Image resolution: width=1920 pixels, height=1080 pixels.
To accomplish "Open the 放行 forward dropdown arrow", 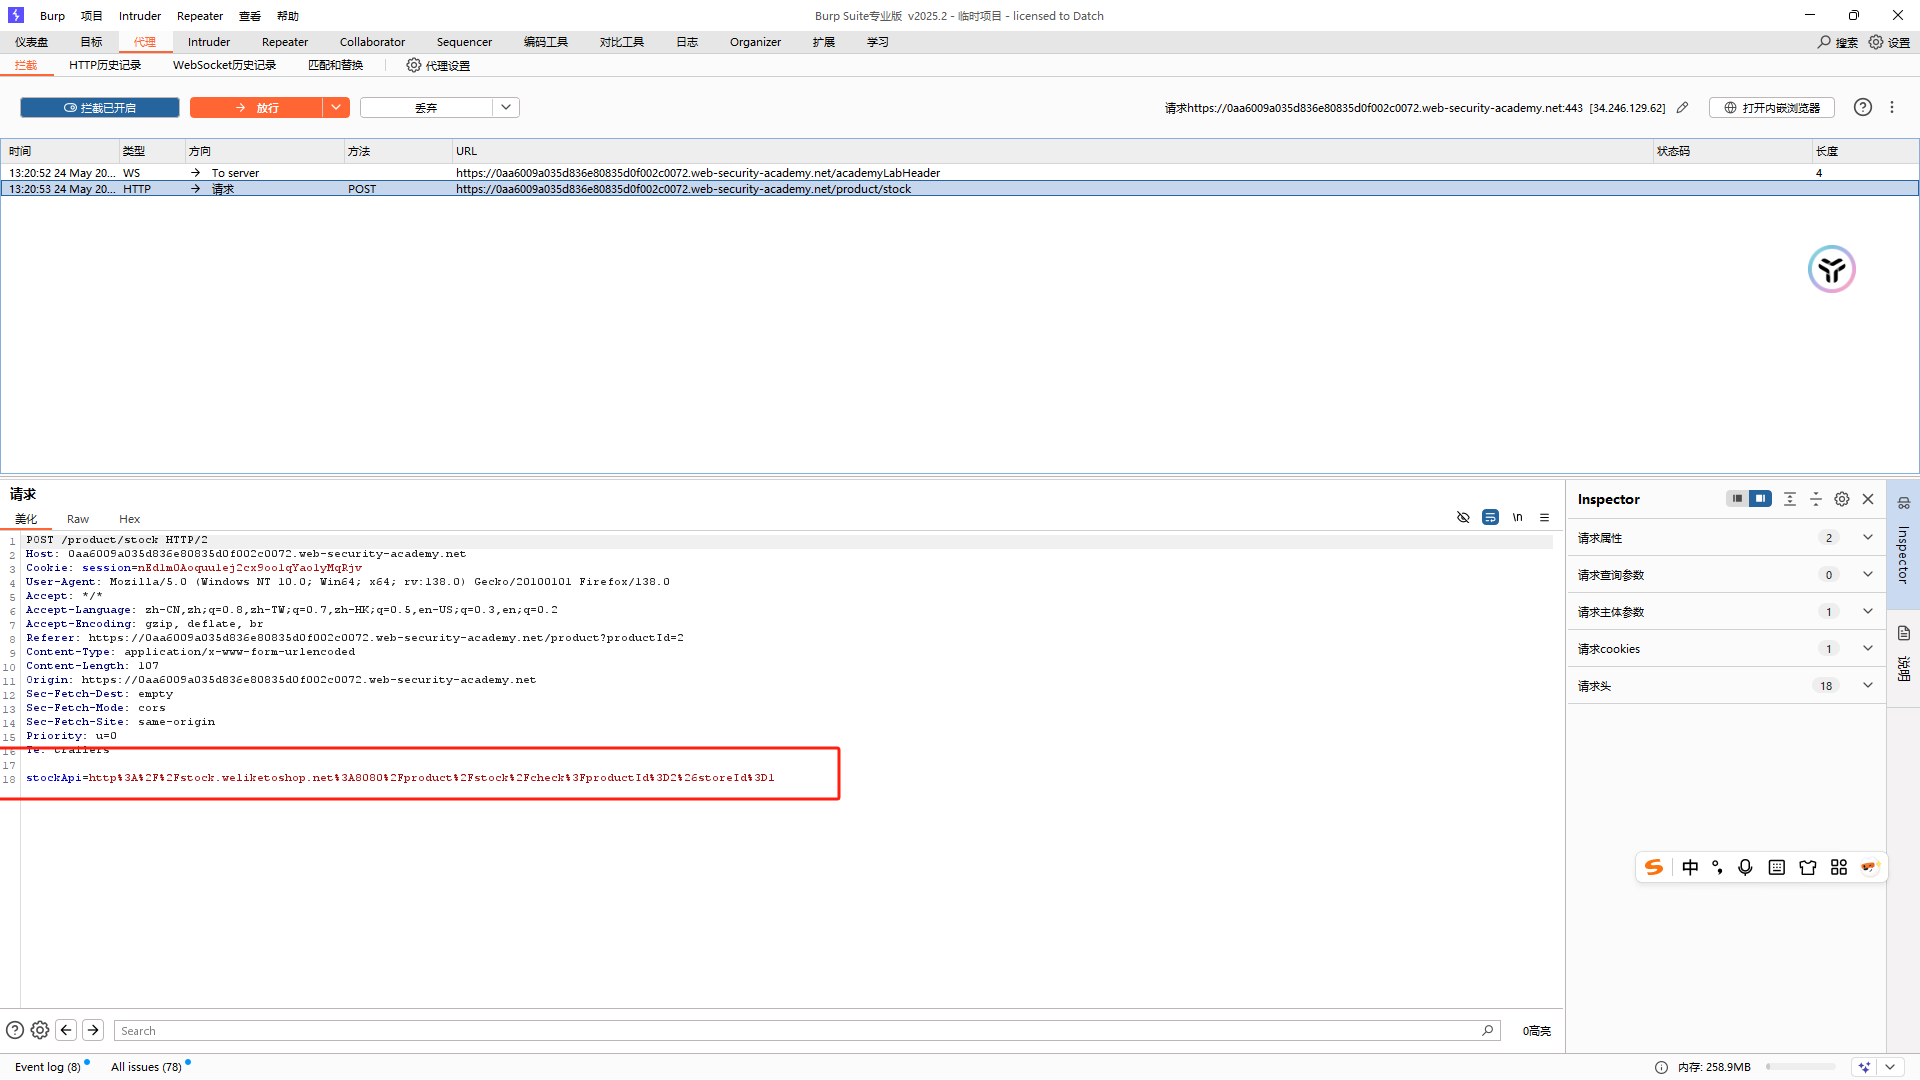I will tap(336, 107).
